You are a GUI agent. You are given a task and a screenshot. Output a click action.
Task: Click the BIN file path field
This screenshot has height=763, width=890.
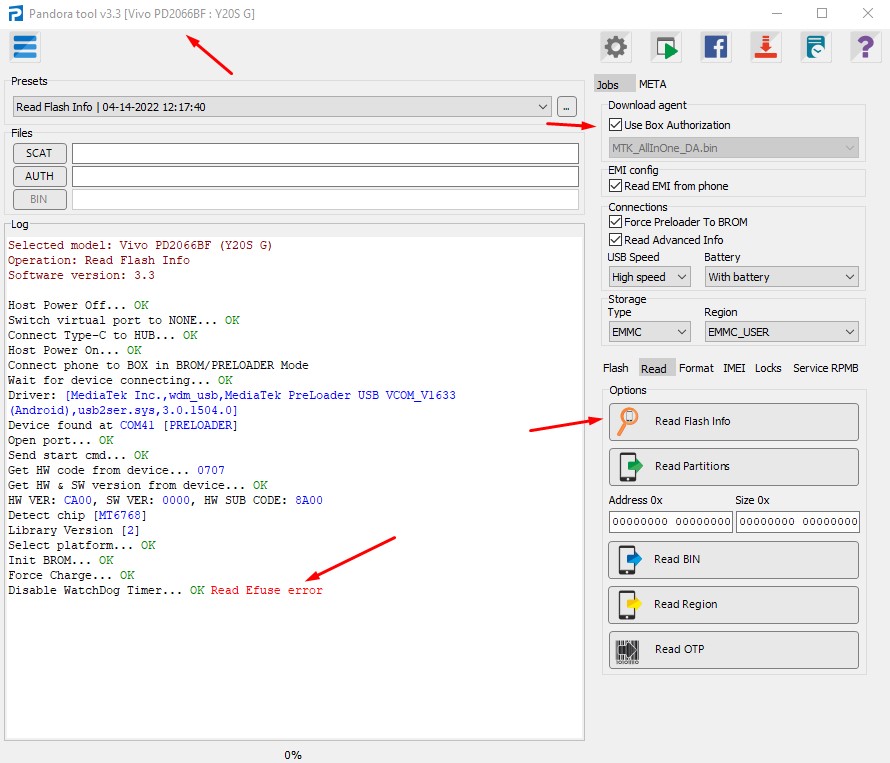coord(325,199)
